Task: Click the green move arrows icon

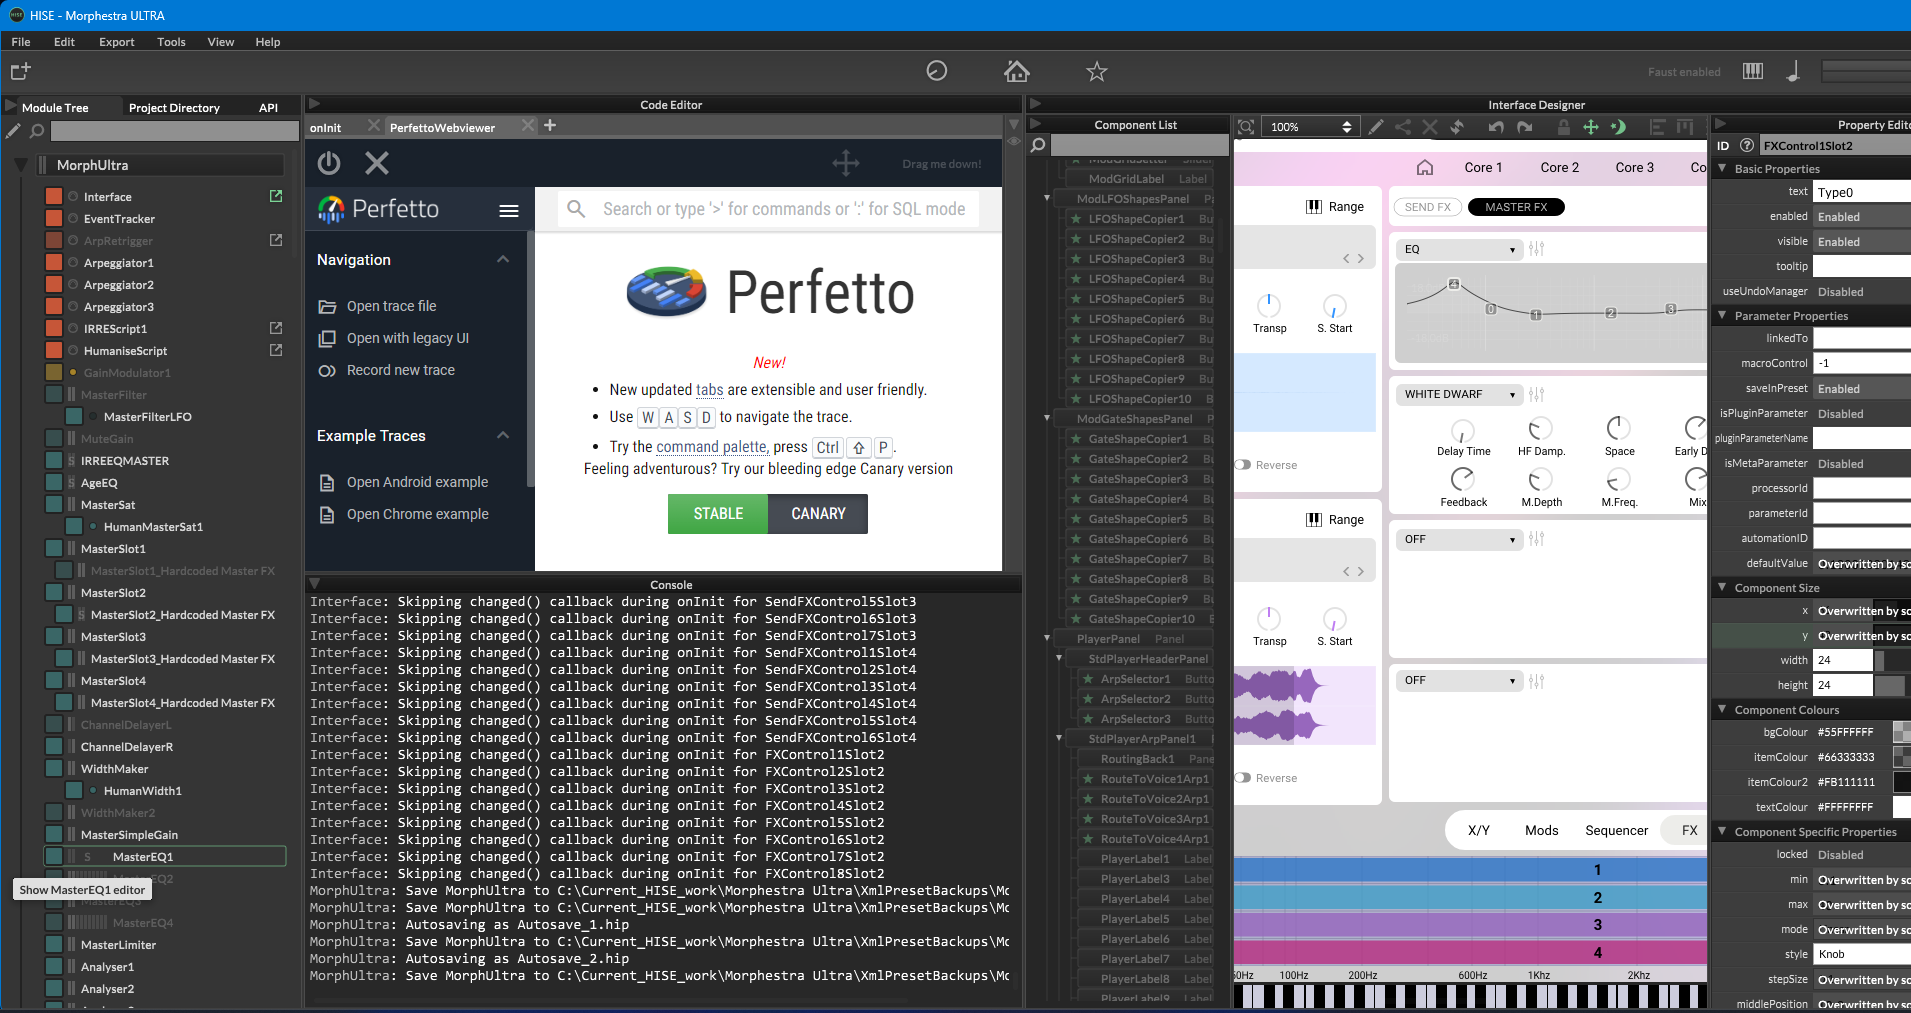Action: tap(1590, 127)
